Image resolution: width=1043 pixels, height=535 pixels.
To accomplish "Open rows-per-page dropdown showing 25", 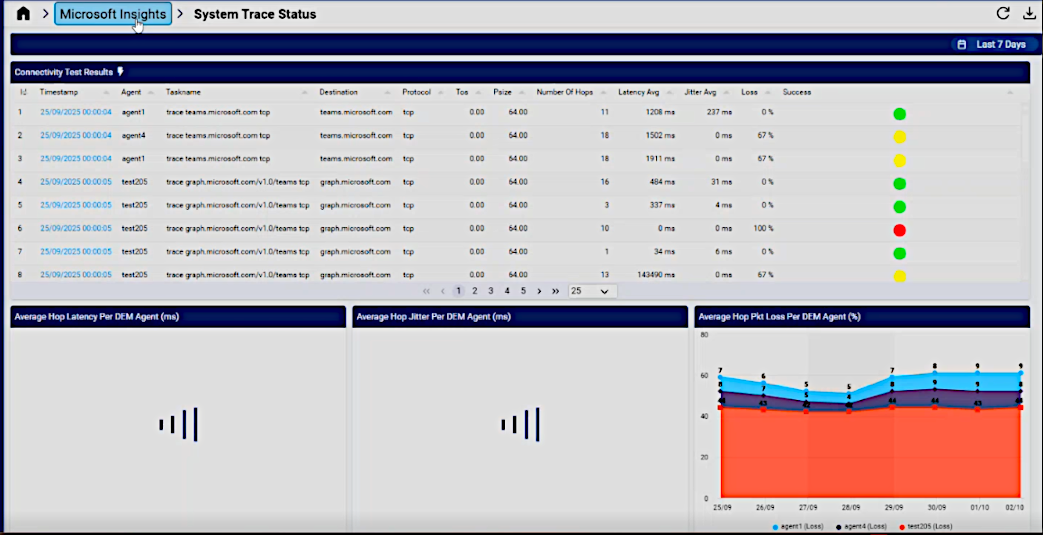I will [x=592, y=291].
